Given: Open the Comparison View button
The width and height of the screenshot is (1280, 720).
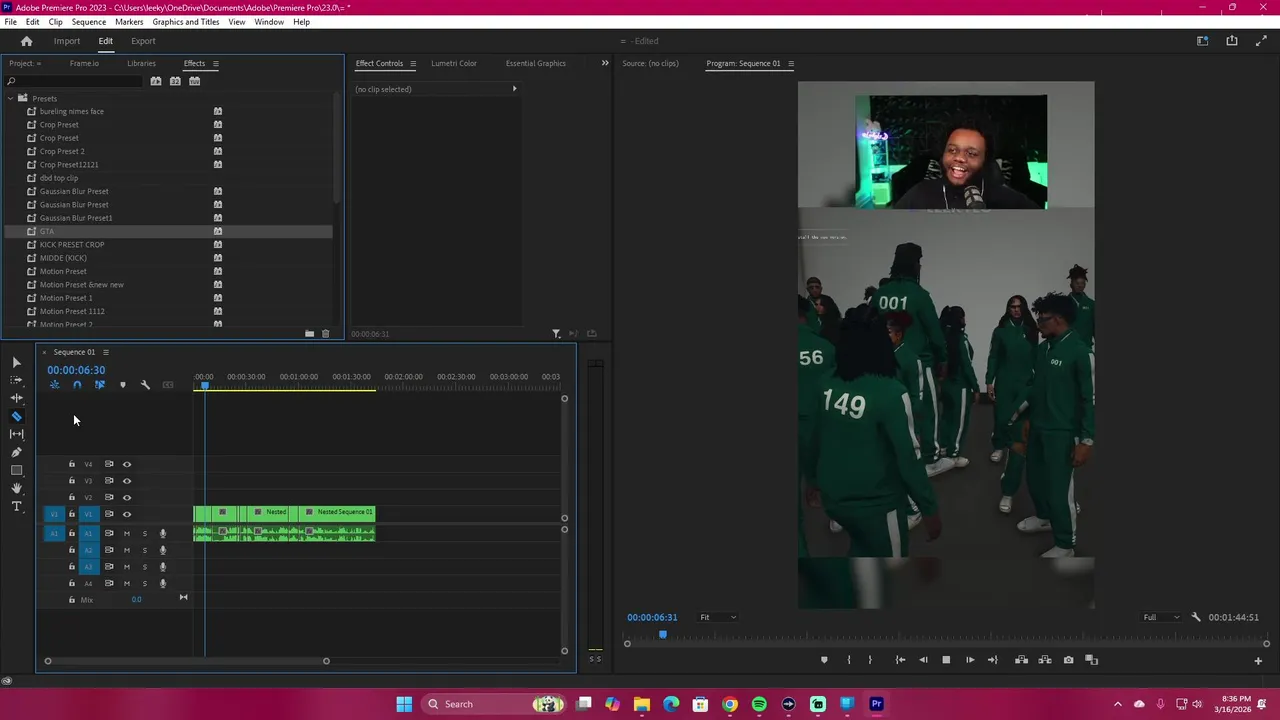Looking at the screenshot, I should (1091, 660).
